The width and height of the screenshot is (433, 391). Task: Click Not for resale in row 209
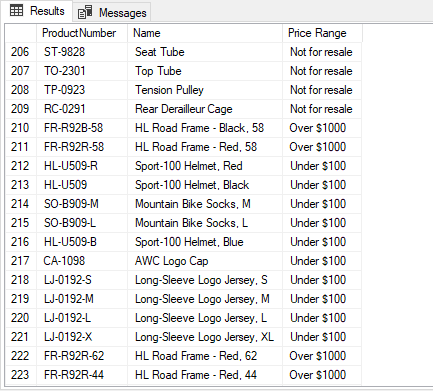(x=322, y=109)
